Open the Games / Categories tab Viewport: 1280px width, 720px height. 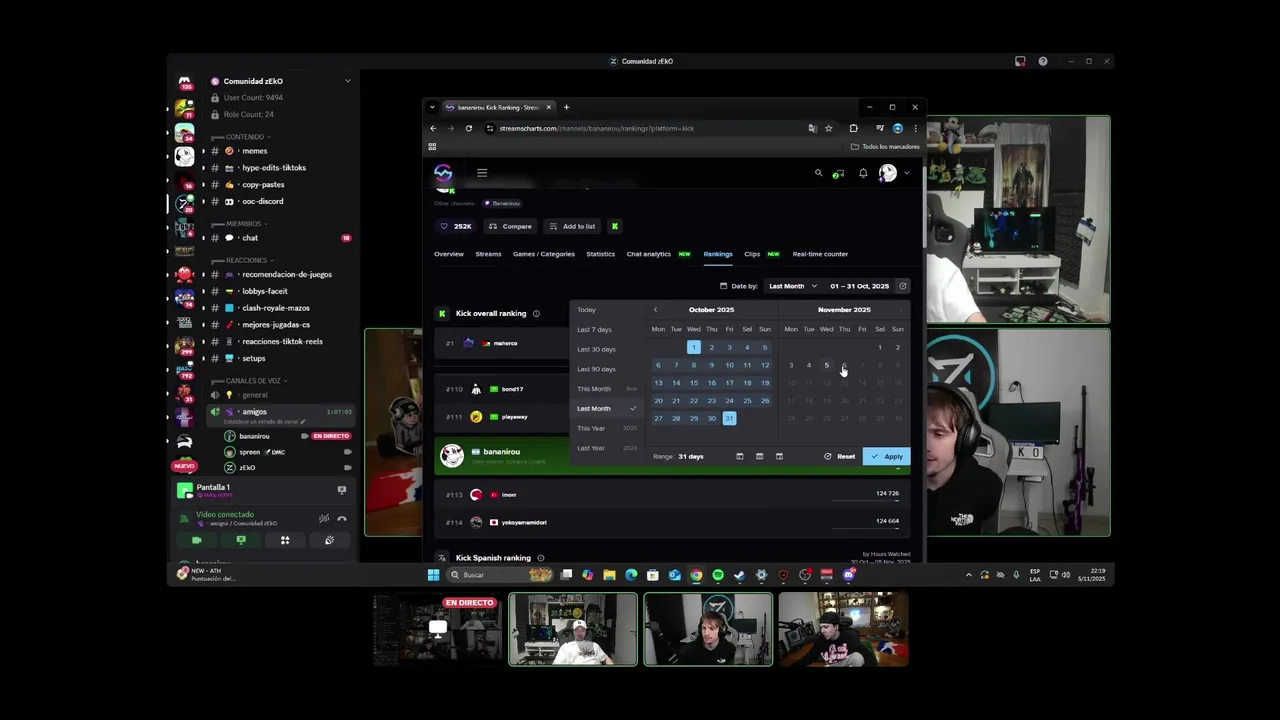point(544,254)
